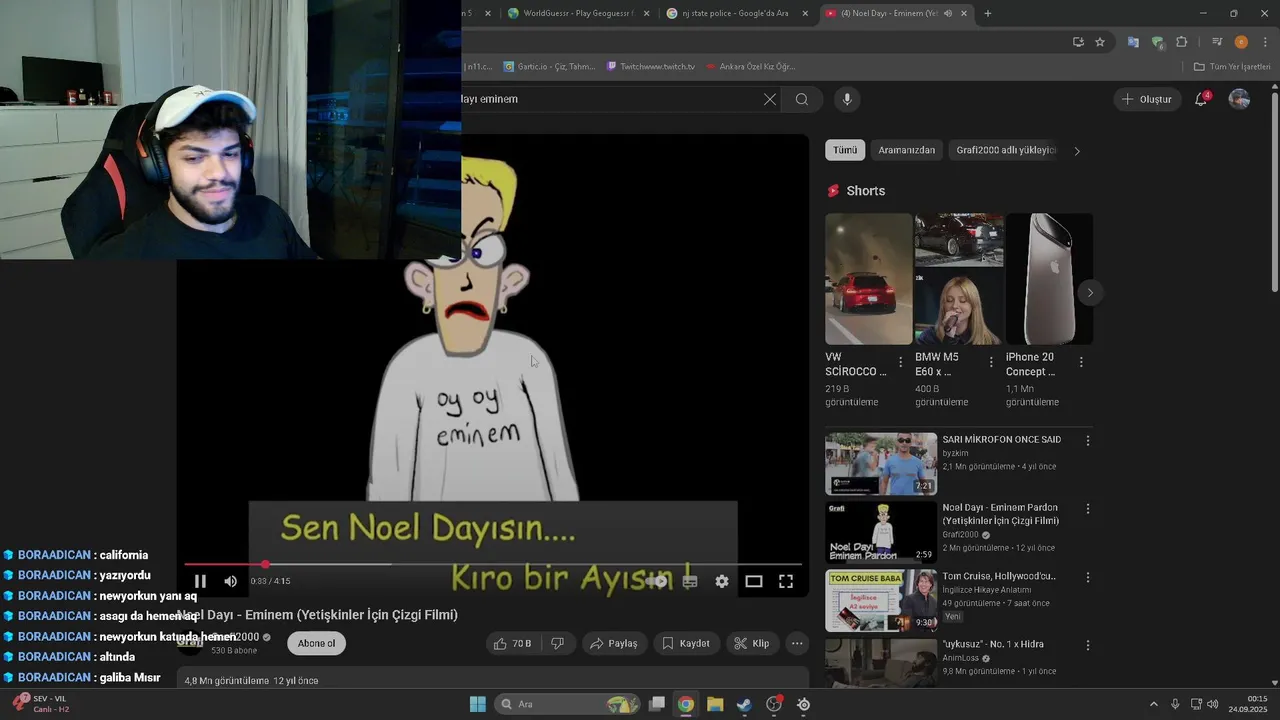Screen dimensions: 1280x720
Task: Open SARI MİKROFON ONCE SAID video
Action: coord(881,464)
